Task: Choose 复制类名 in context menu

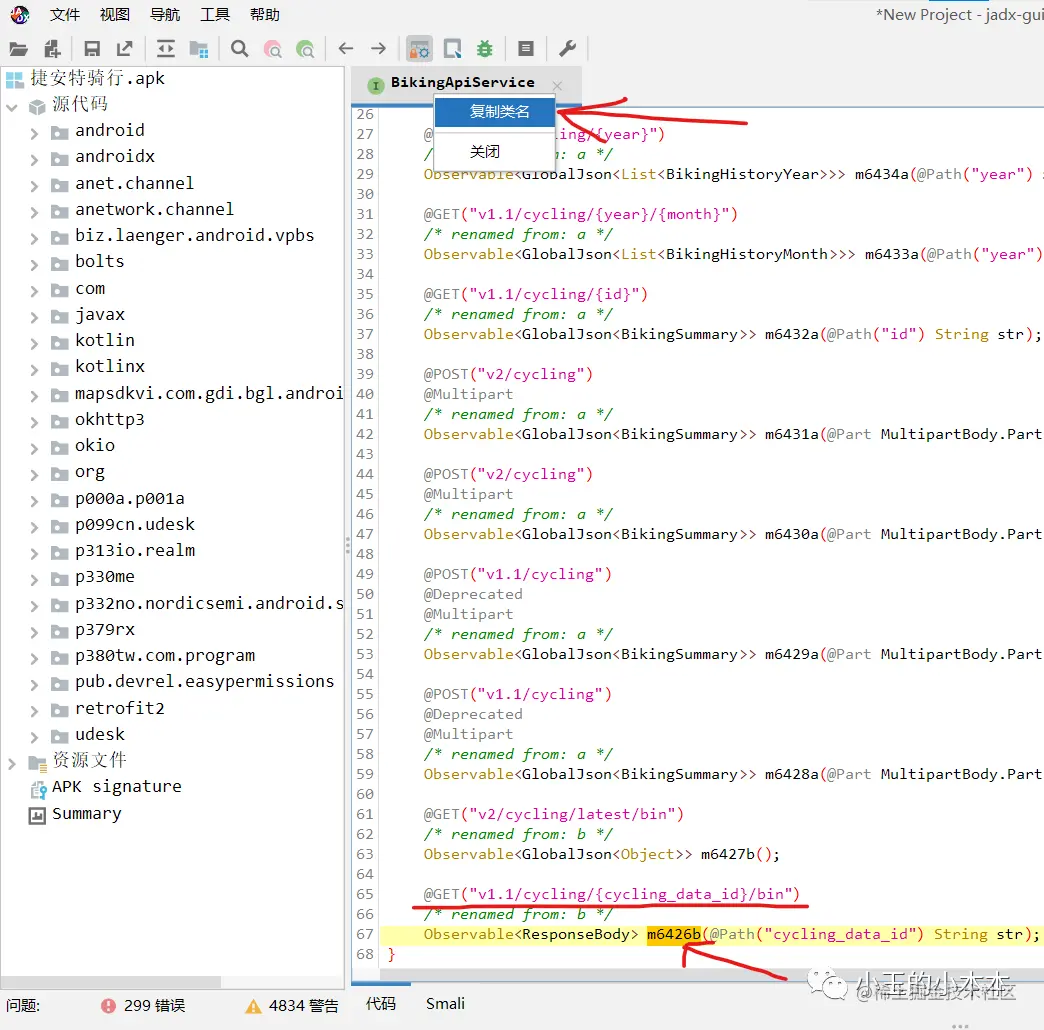Action: click(495, 111)
